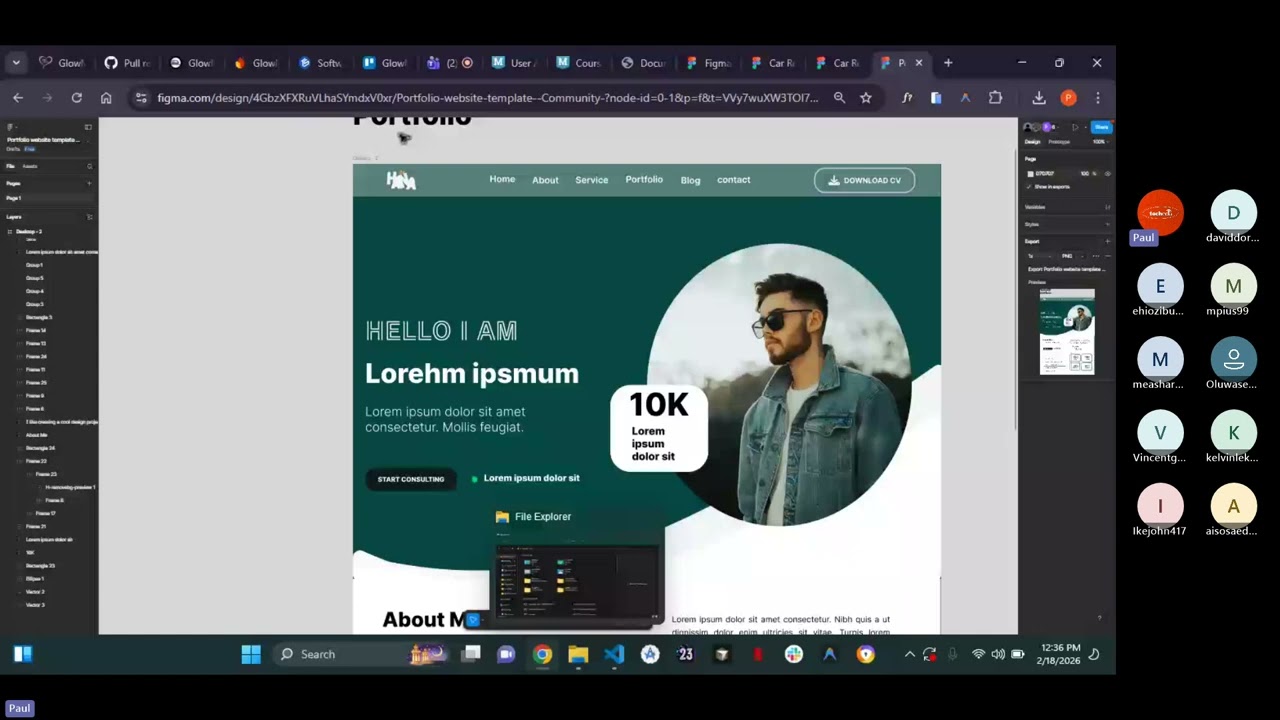Click the Present play icon in Figma
This screenshot has height=720, width=1280.
tap(1075, 127)
